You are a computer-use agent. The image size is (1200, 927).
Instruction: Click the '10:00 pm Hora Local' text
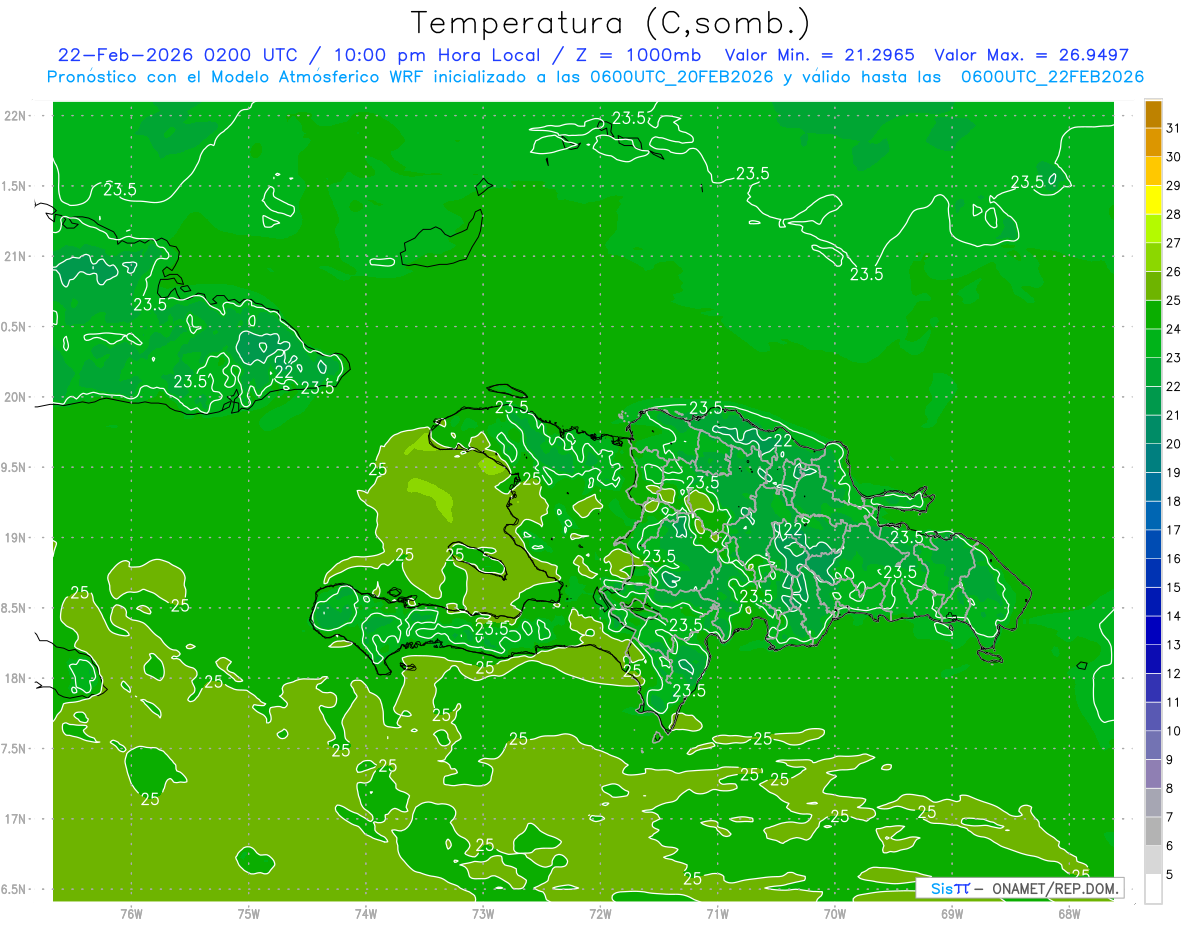(x=436, y=55)
